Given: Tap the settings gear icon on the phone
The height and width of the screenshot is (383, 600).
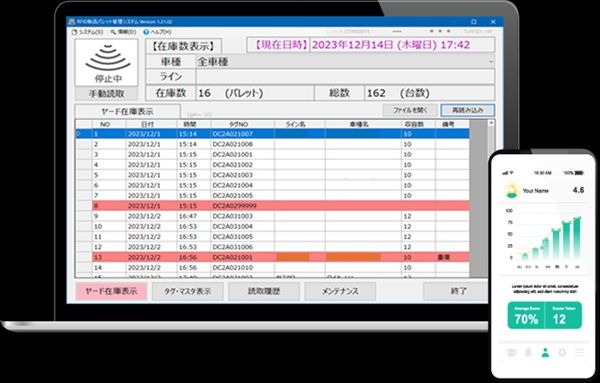Looking at the screenshot, I should [562, 352].
